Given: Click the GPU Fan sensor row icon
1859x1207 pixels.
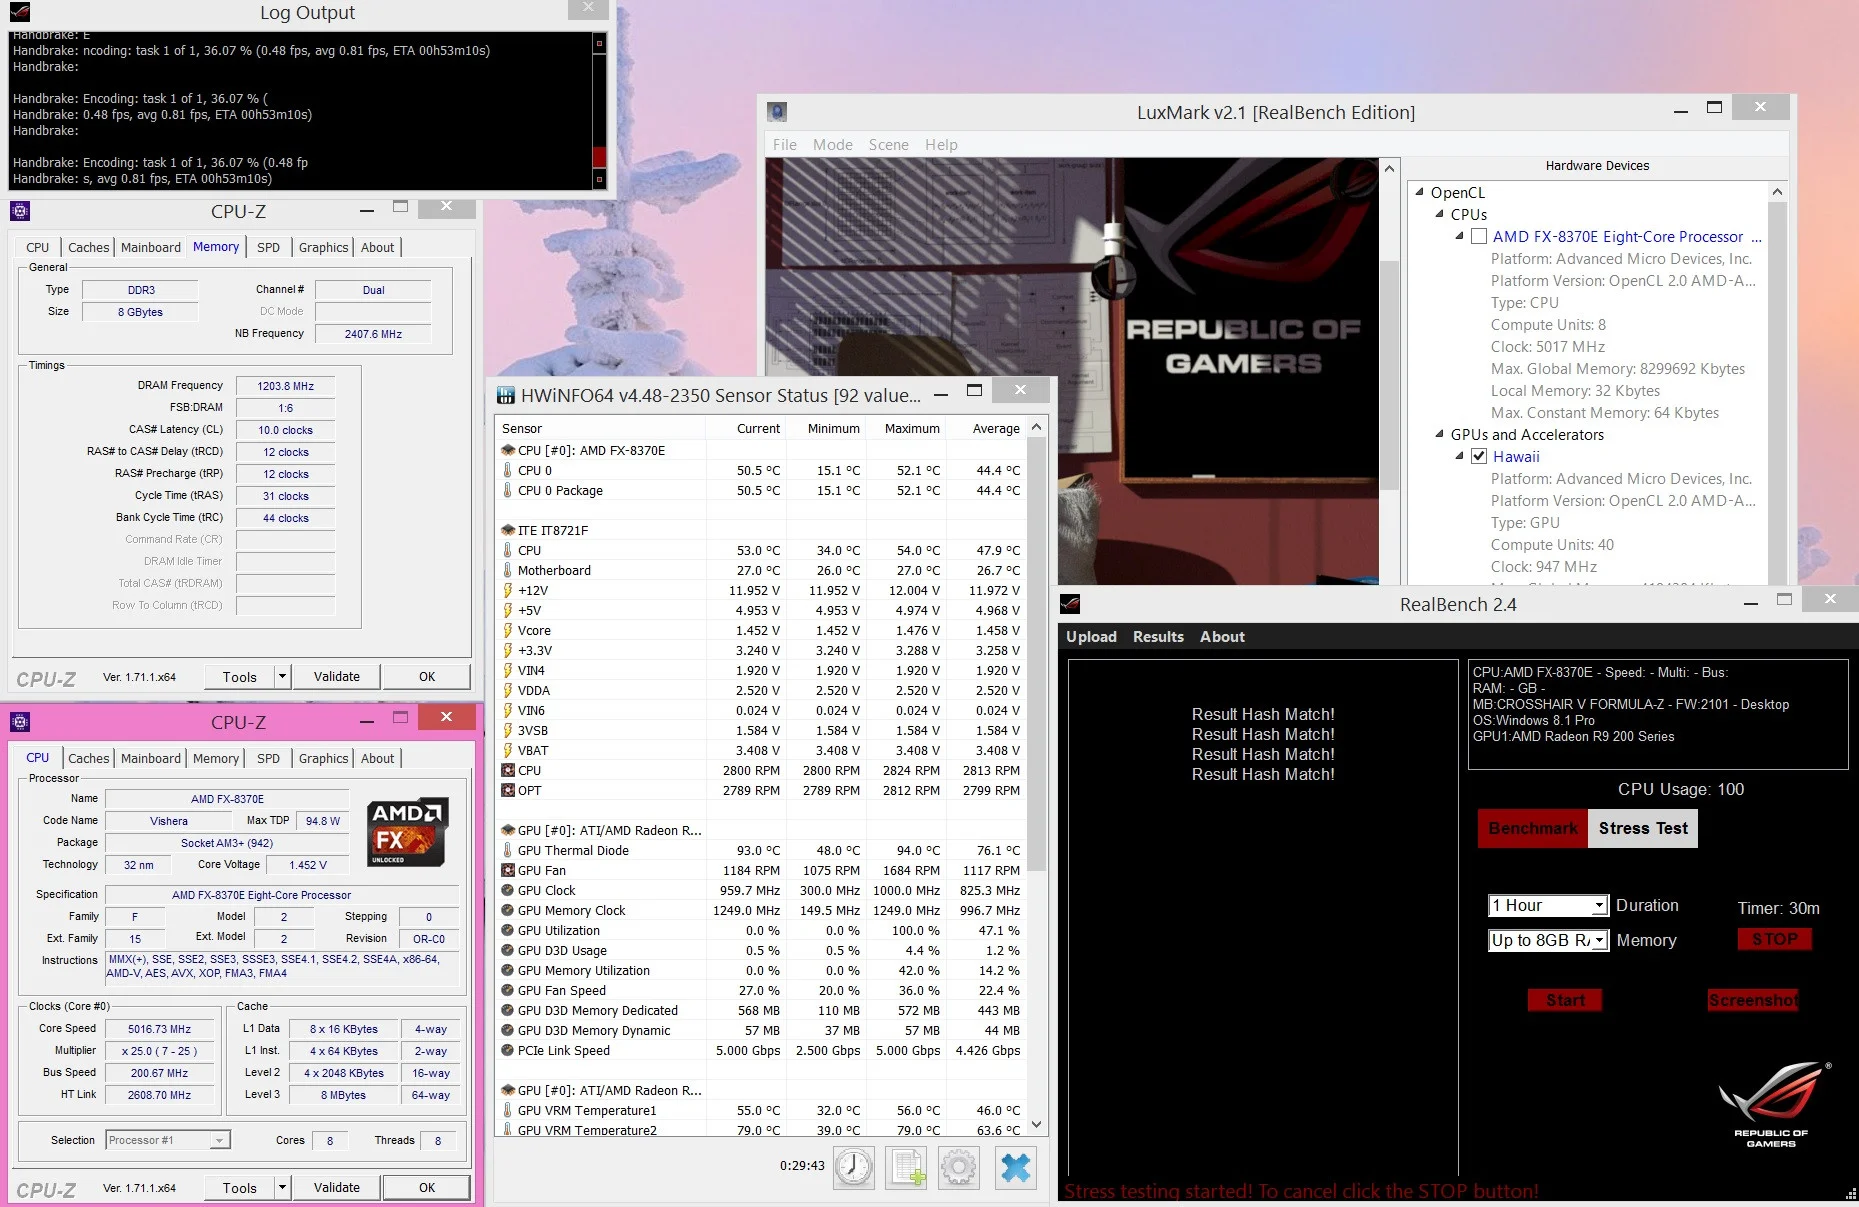Looking at the screenshot, I should point(508,870).
